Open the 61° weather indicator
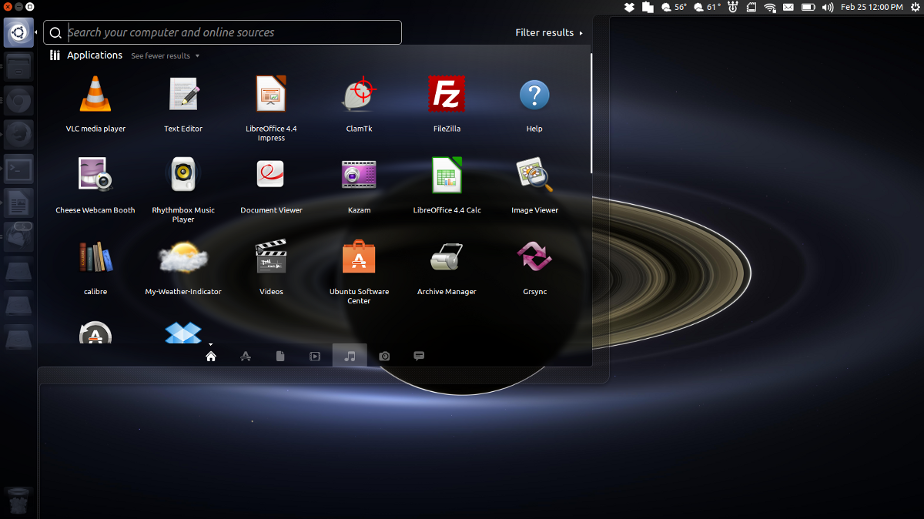Screen dimensions: 924x519 tap(707, 7)
